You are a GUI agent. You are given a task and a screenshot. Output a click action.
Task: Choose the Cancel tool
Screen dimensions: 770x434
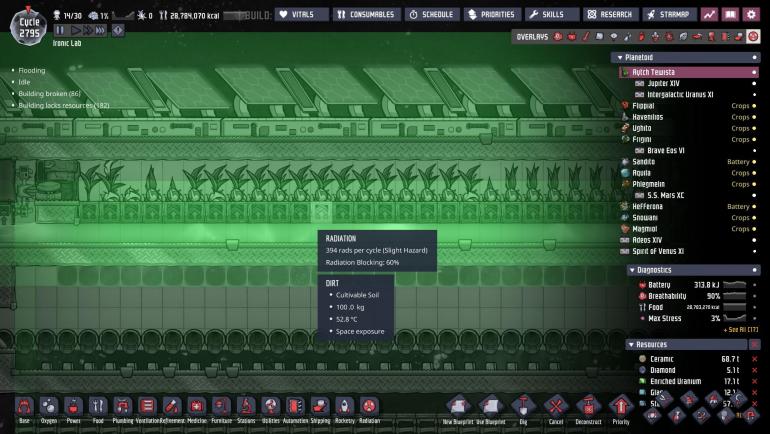tap(555, 407)
